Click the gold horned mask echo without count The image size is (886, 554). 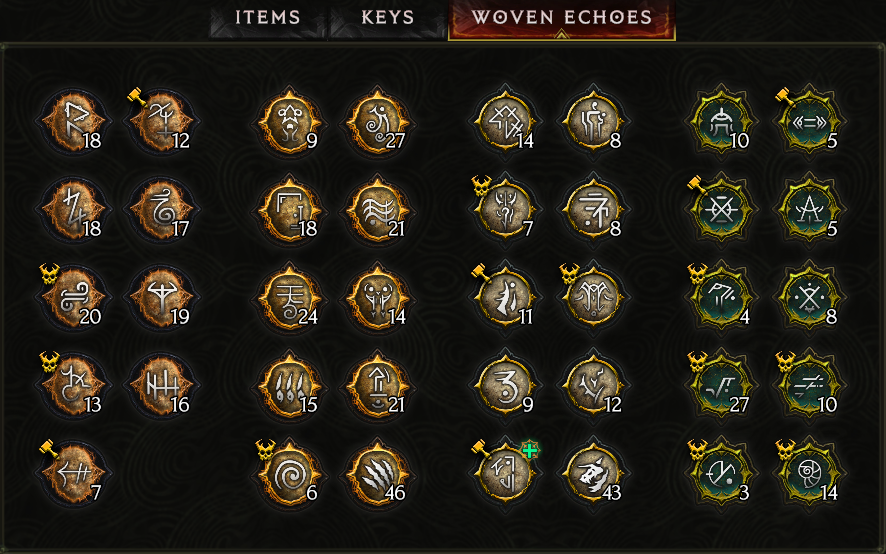tap(593, 298)
